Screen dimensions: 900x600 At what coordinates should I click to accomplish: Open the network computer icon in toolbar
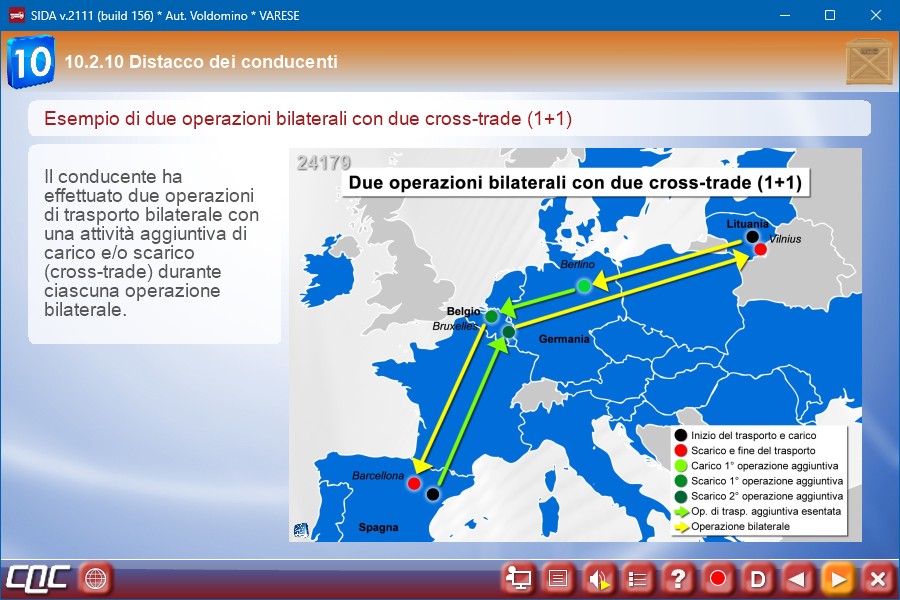coord(518,578)
